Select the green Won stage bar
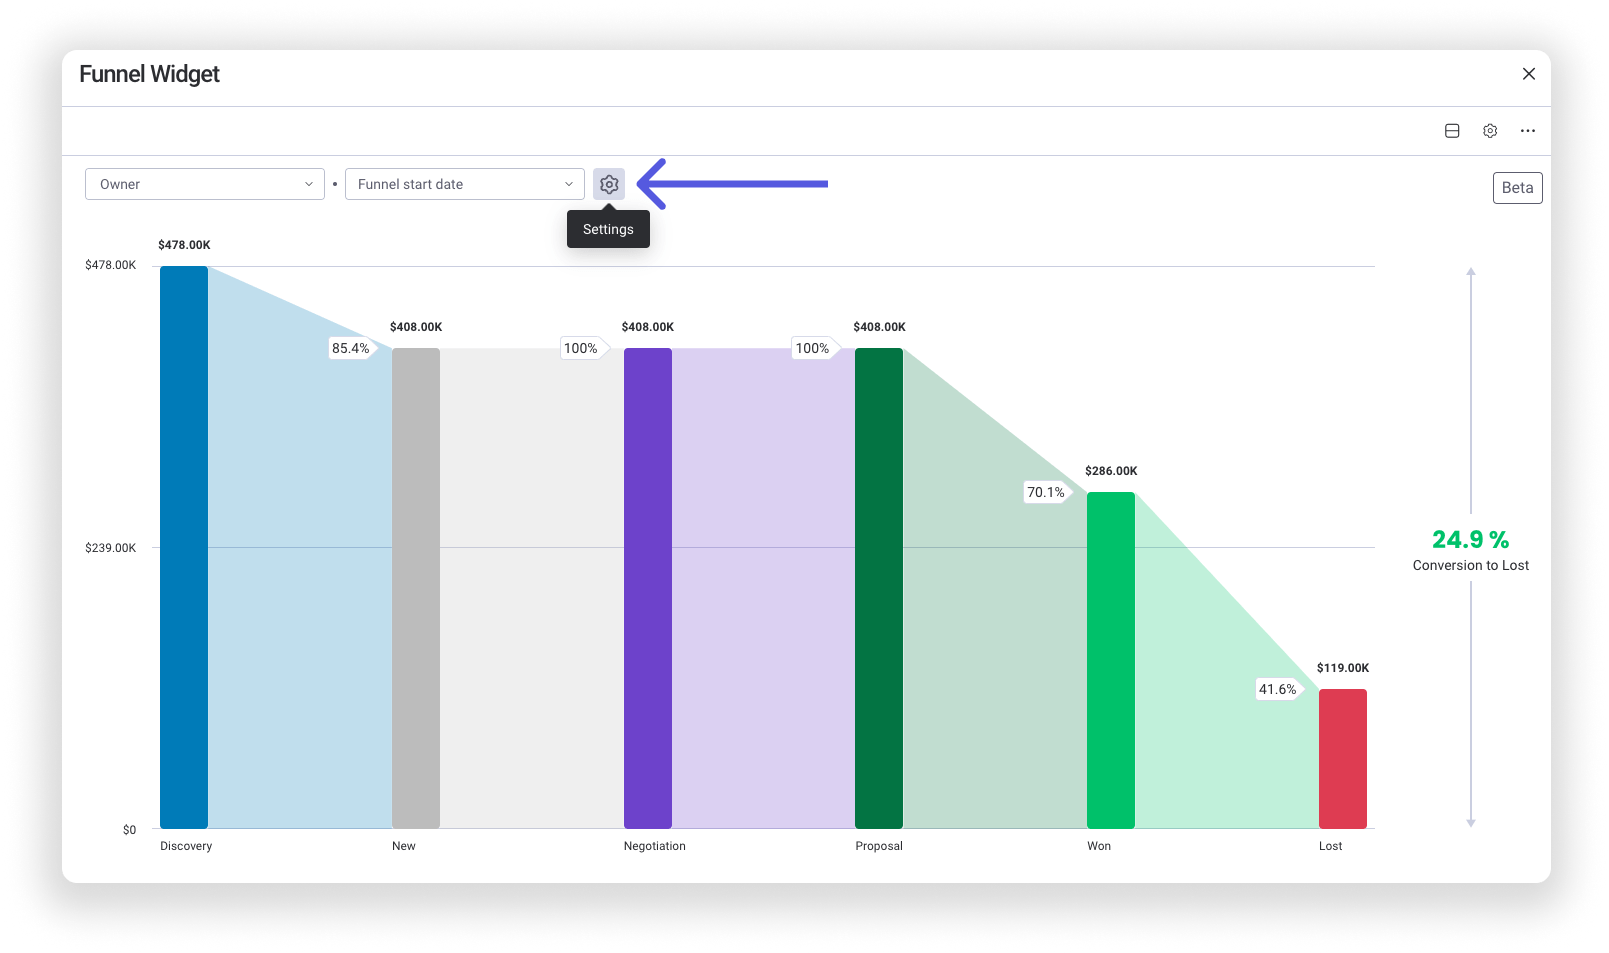The image size is (1609, 953). pos(1110,660)
